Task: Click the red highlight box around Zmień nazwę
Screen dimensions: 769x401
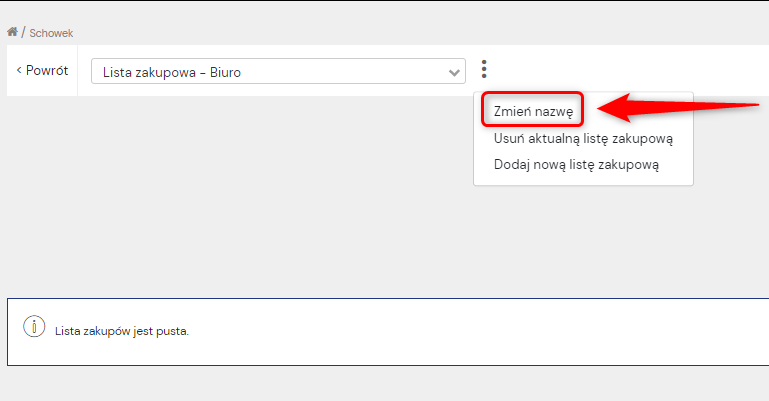Action: pyautogui.click(x=533, y=109)
